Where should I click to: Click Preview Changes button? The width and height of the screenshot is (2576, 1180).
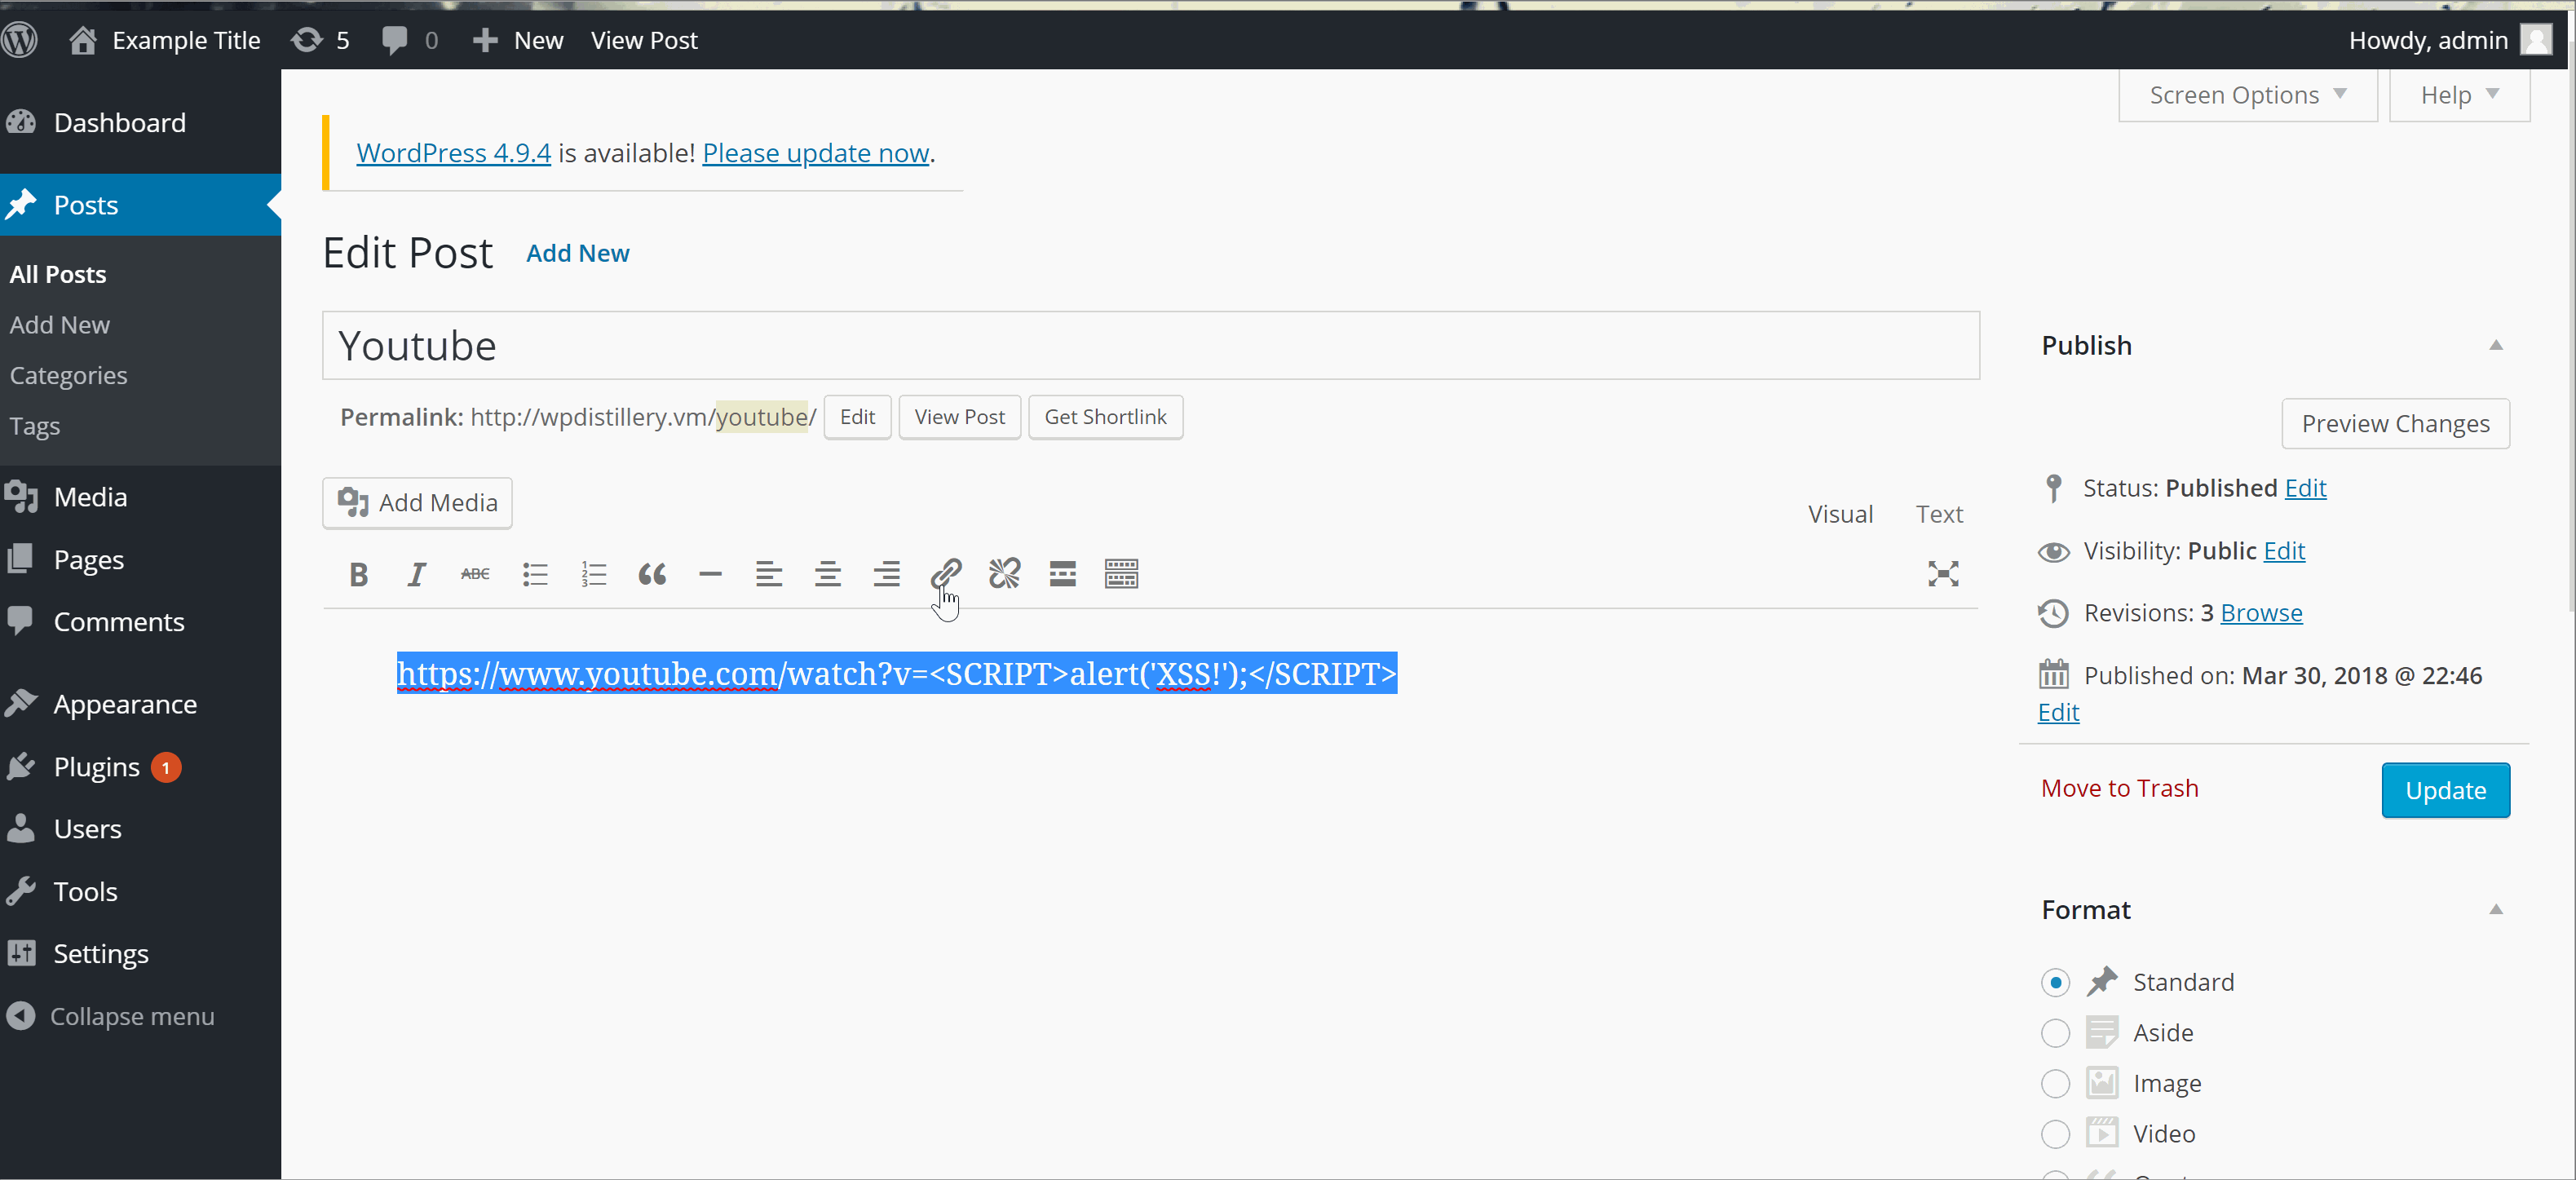[2395, 424]
